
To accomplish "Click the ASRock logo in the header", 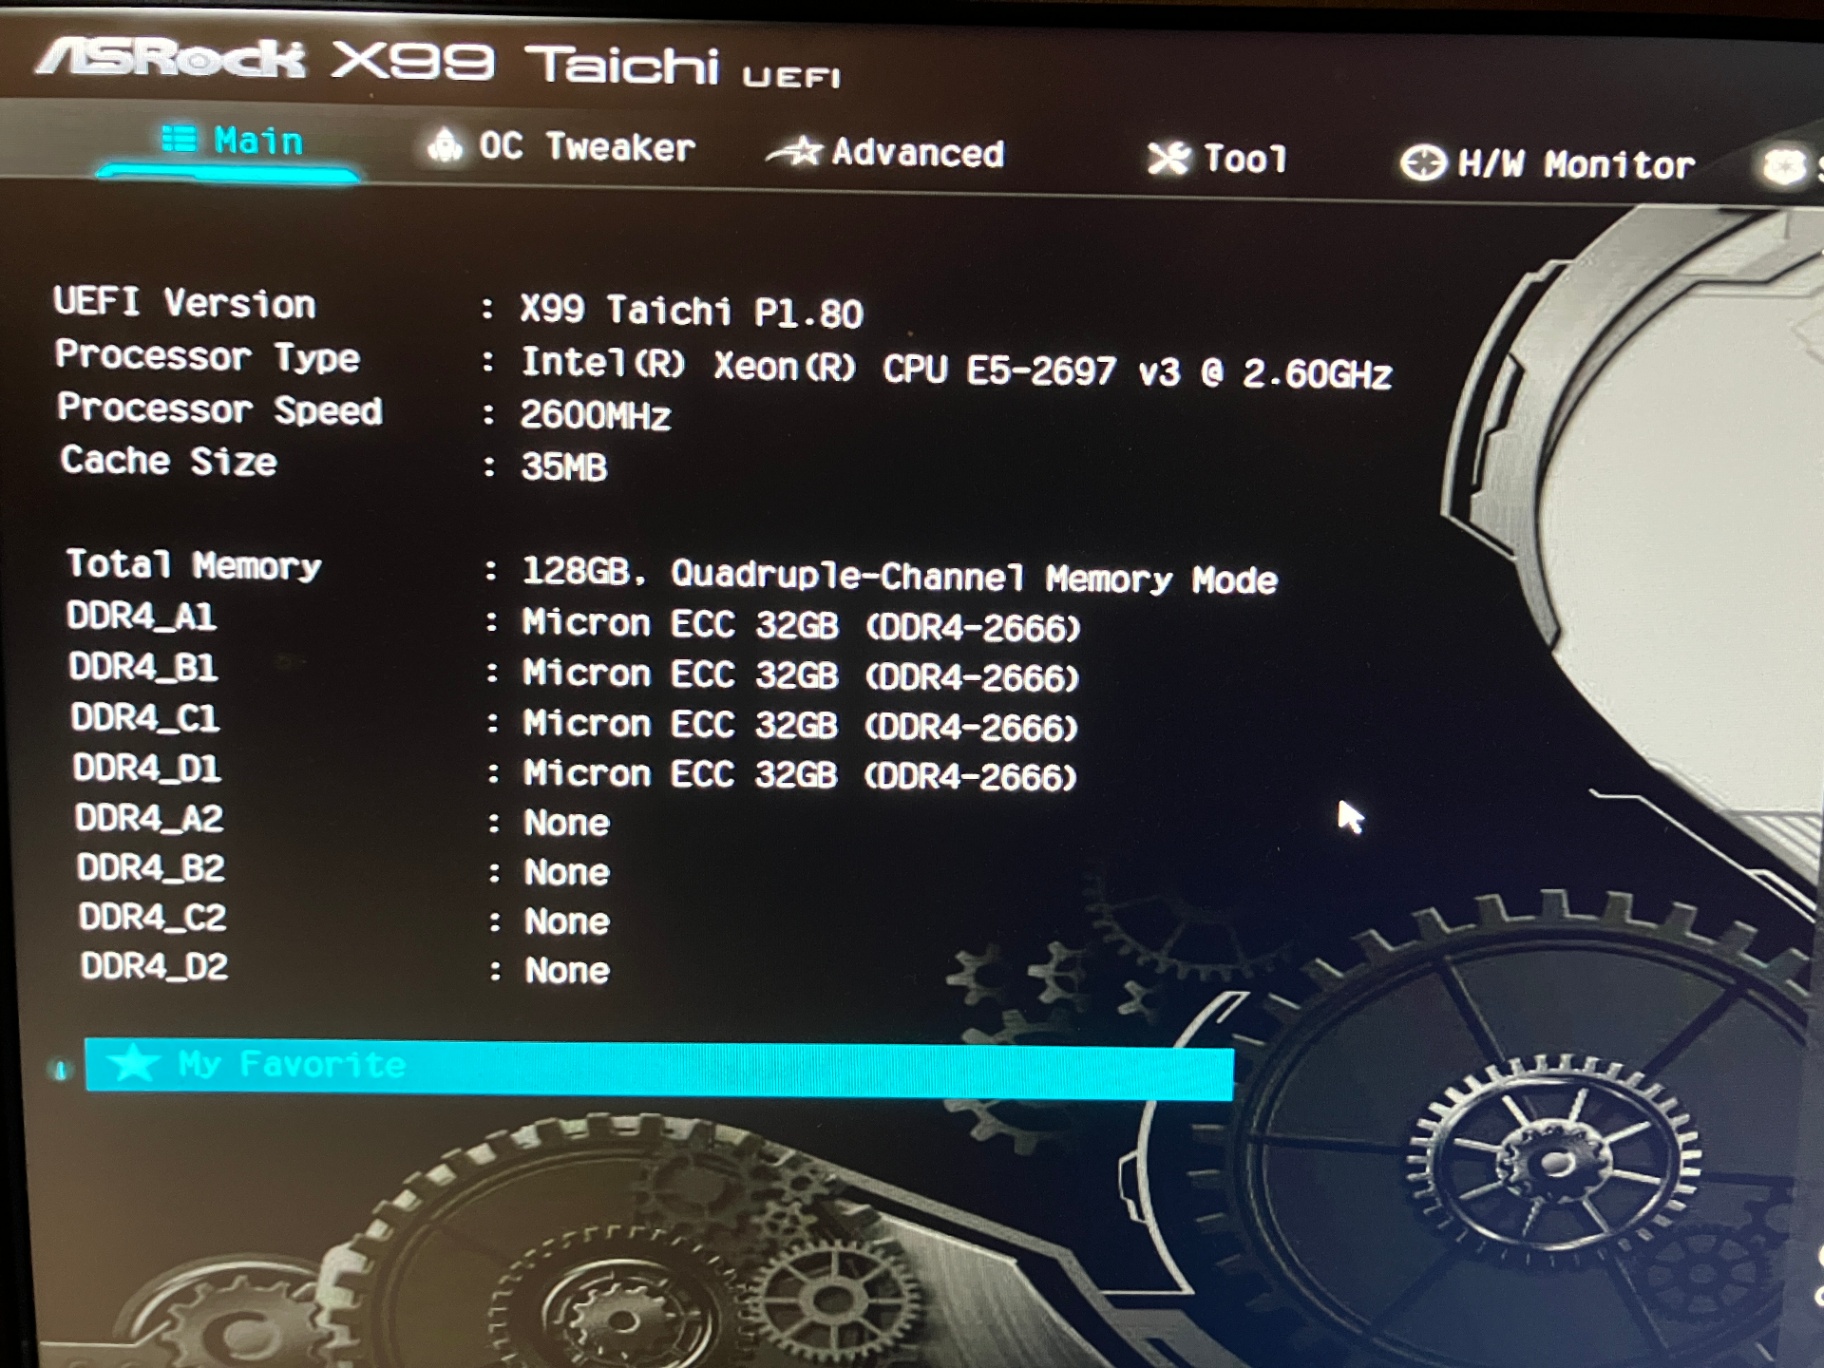I will 170,58.
